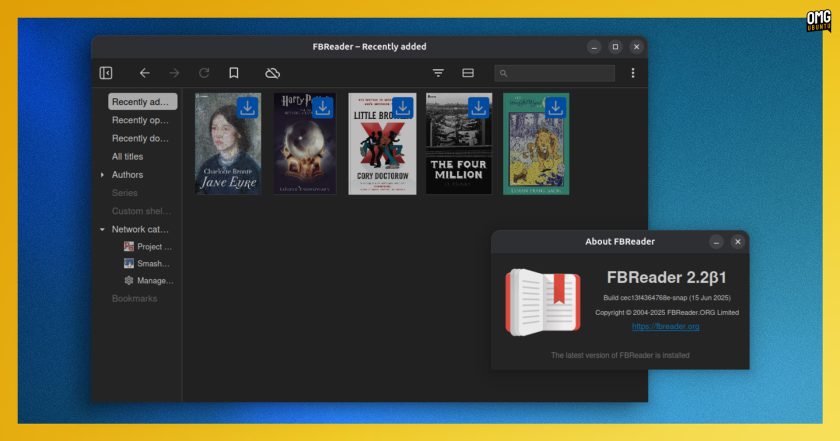Image resolution: width=840 pixels, height=441 pixels.
Task: Select Recently added in sidebar
Action: click(x=142, y=102)
